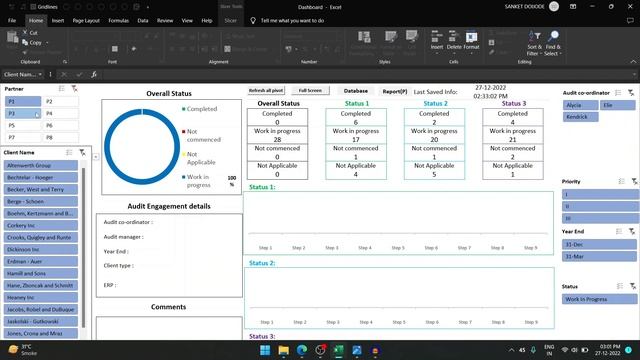Click the Insert Function fx icon

coord(94,74)
